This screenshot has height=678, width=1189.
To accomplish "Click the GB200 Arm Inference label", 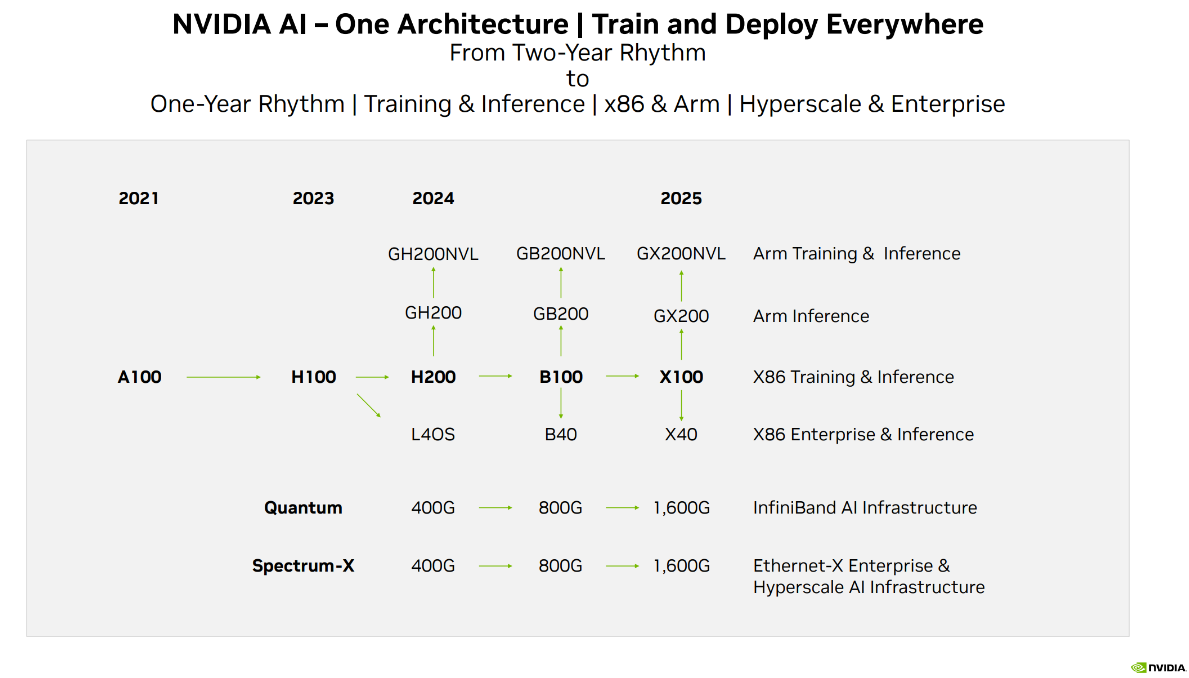I will click(560, 314).
